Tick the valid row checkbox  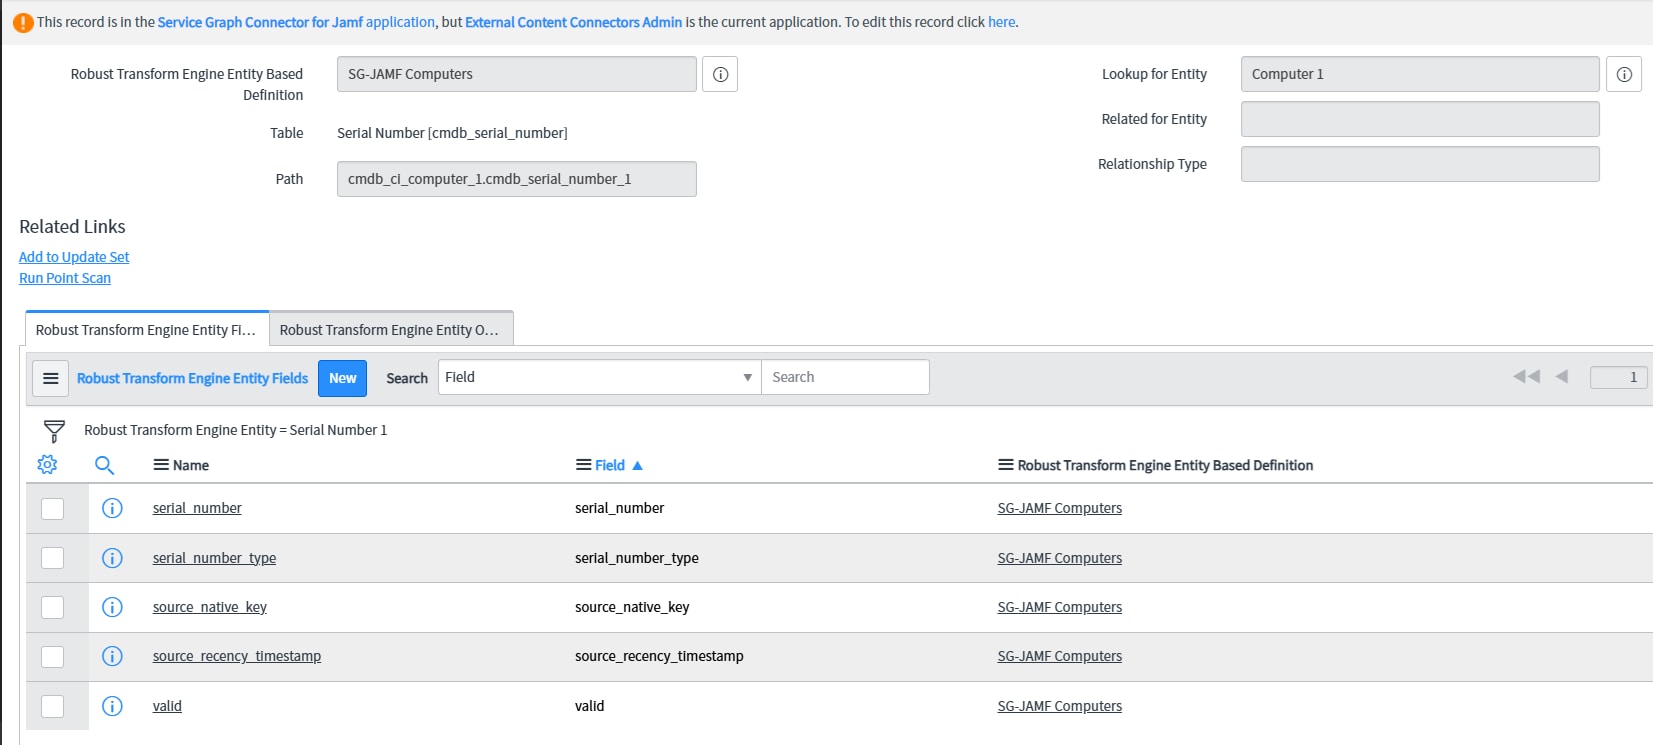(53, 706)
